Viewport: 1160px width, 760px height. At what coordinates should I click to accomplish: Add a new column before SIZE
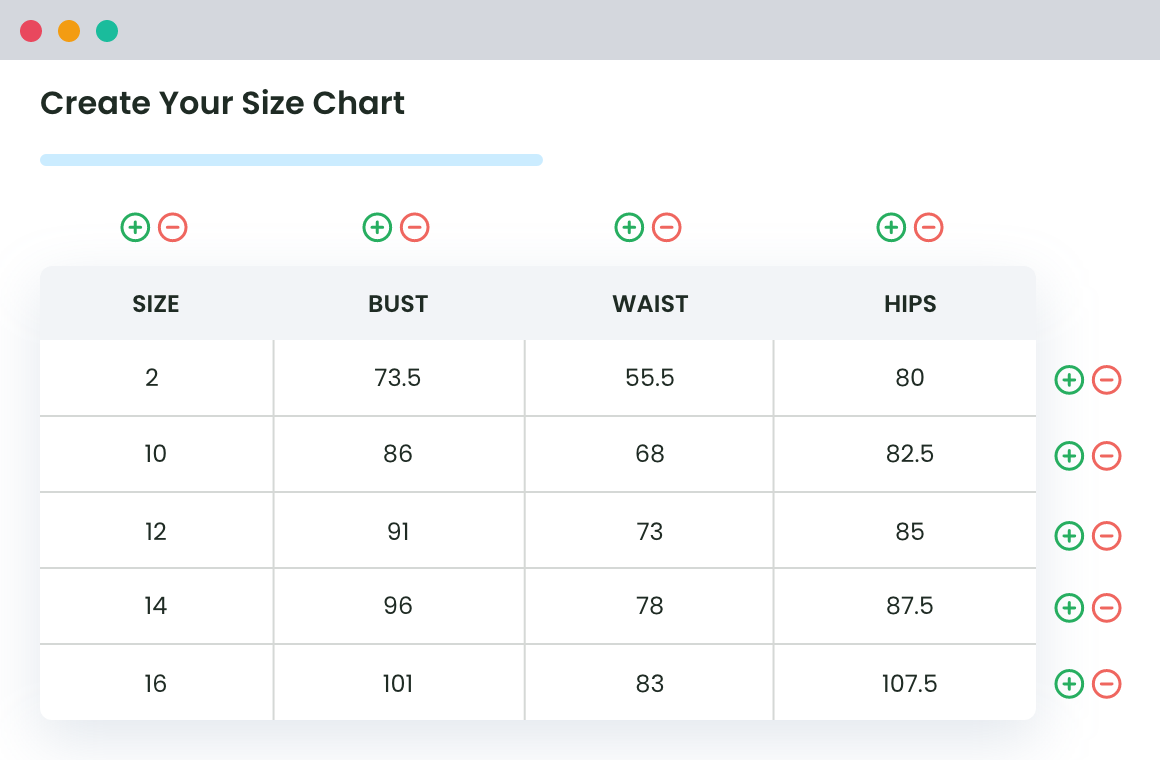point(135,227)
